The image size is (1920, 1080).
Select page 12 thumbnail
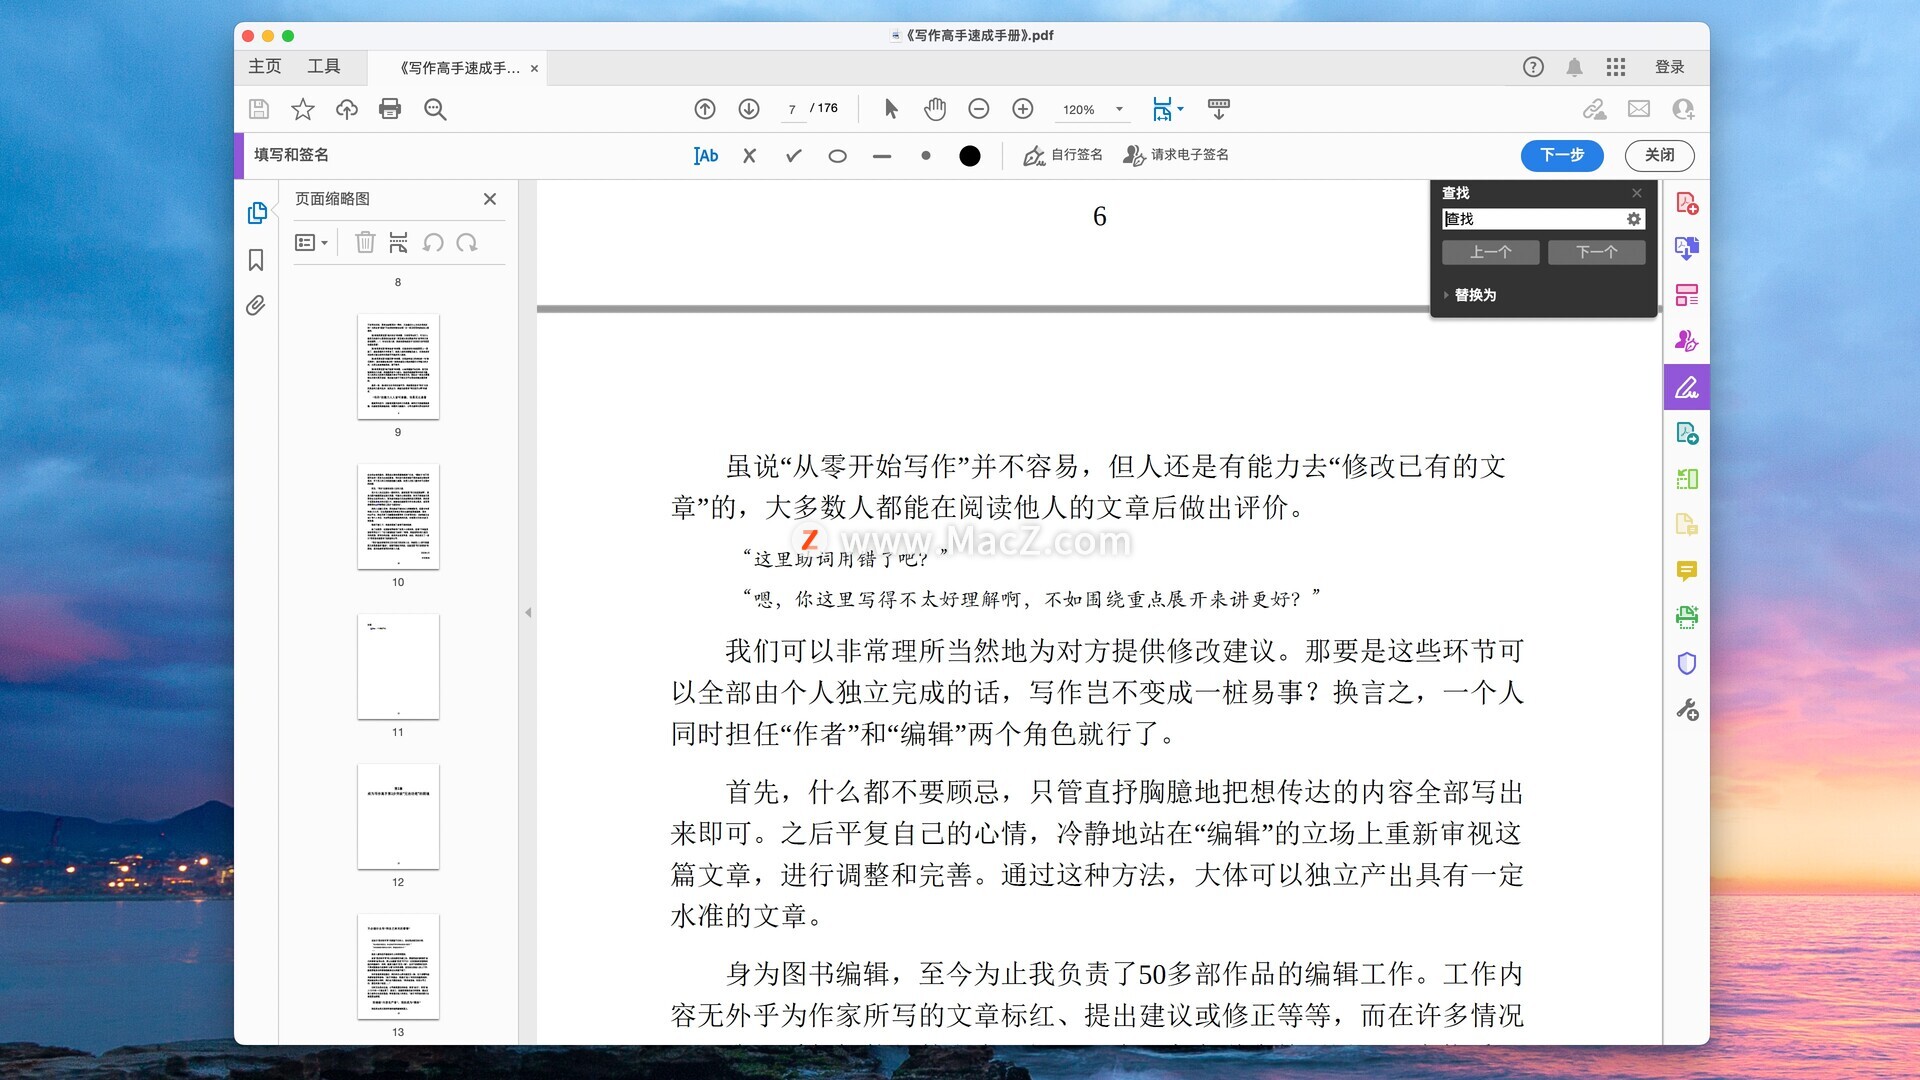pyautogui.click(x=398, y=816)
